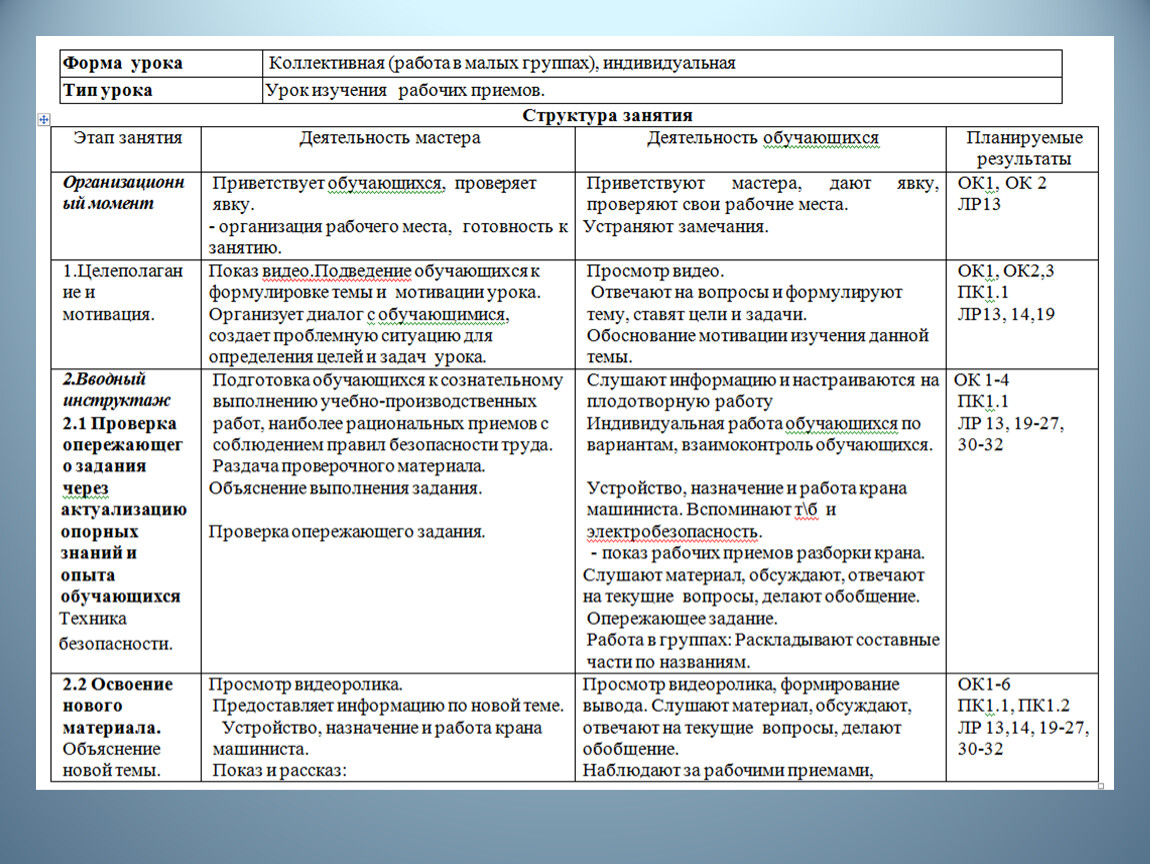Screen dimensions: 1150x864
Task: Click the '2.2 Освоение нового материала.' stage heading
Action: (117, 706)
